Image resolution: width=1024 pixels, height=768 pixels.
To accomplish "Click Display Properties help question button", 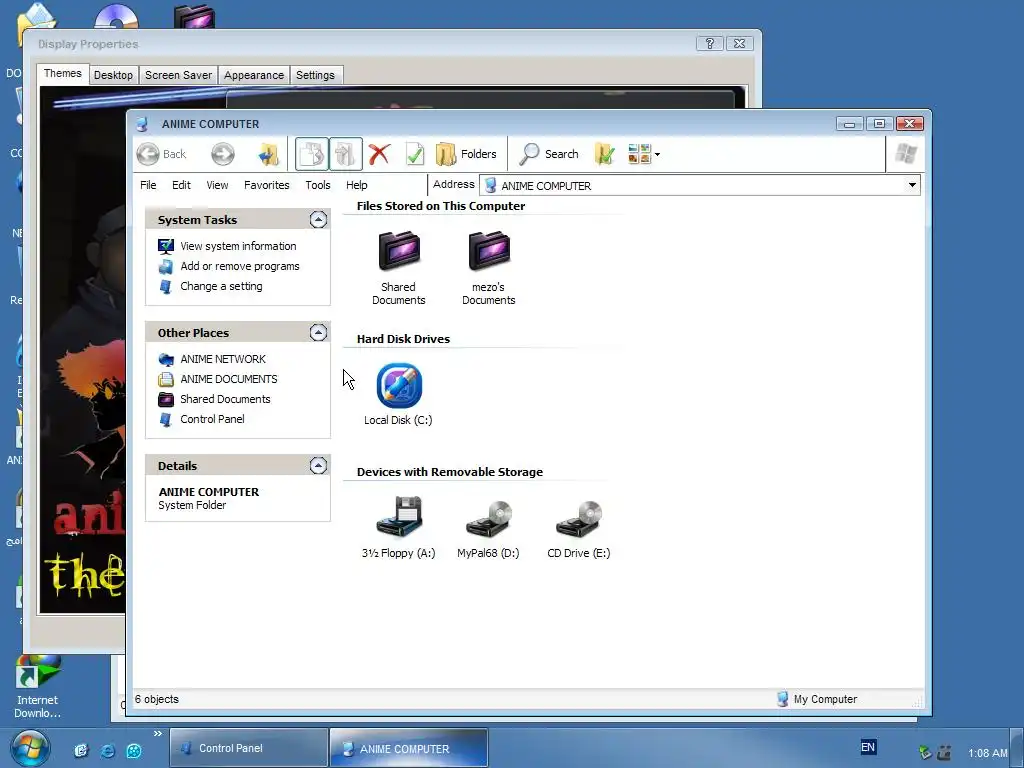I will coord(710,44).
